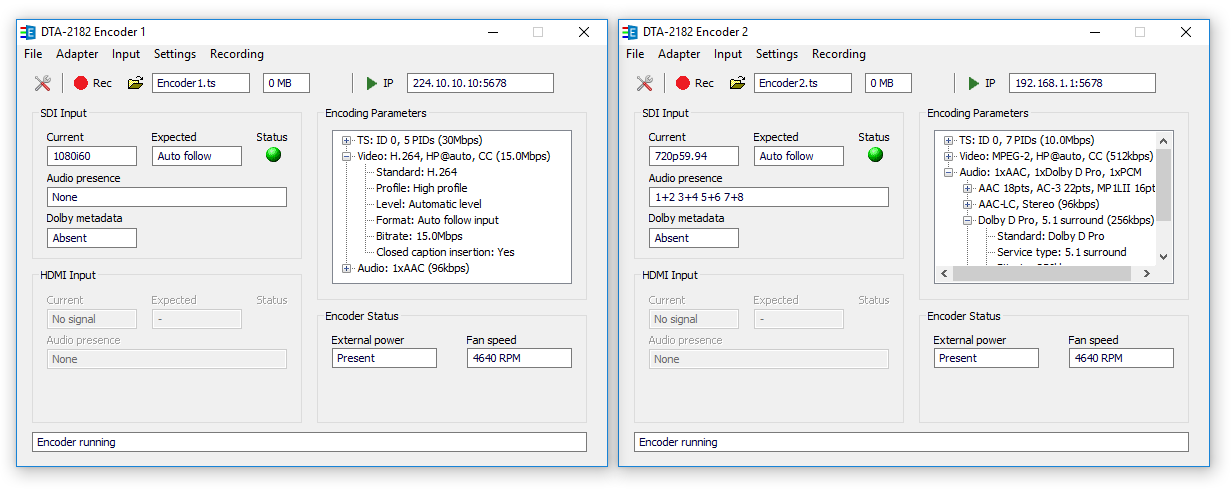Screen dimensions: 1232x490
Task: Click vertical scrollbar in Encoder 2 parameters tree
Action: click(x=1163, y=185)
